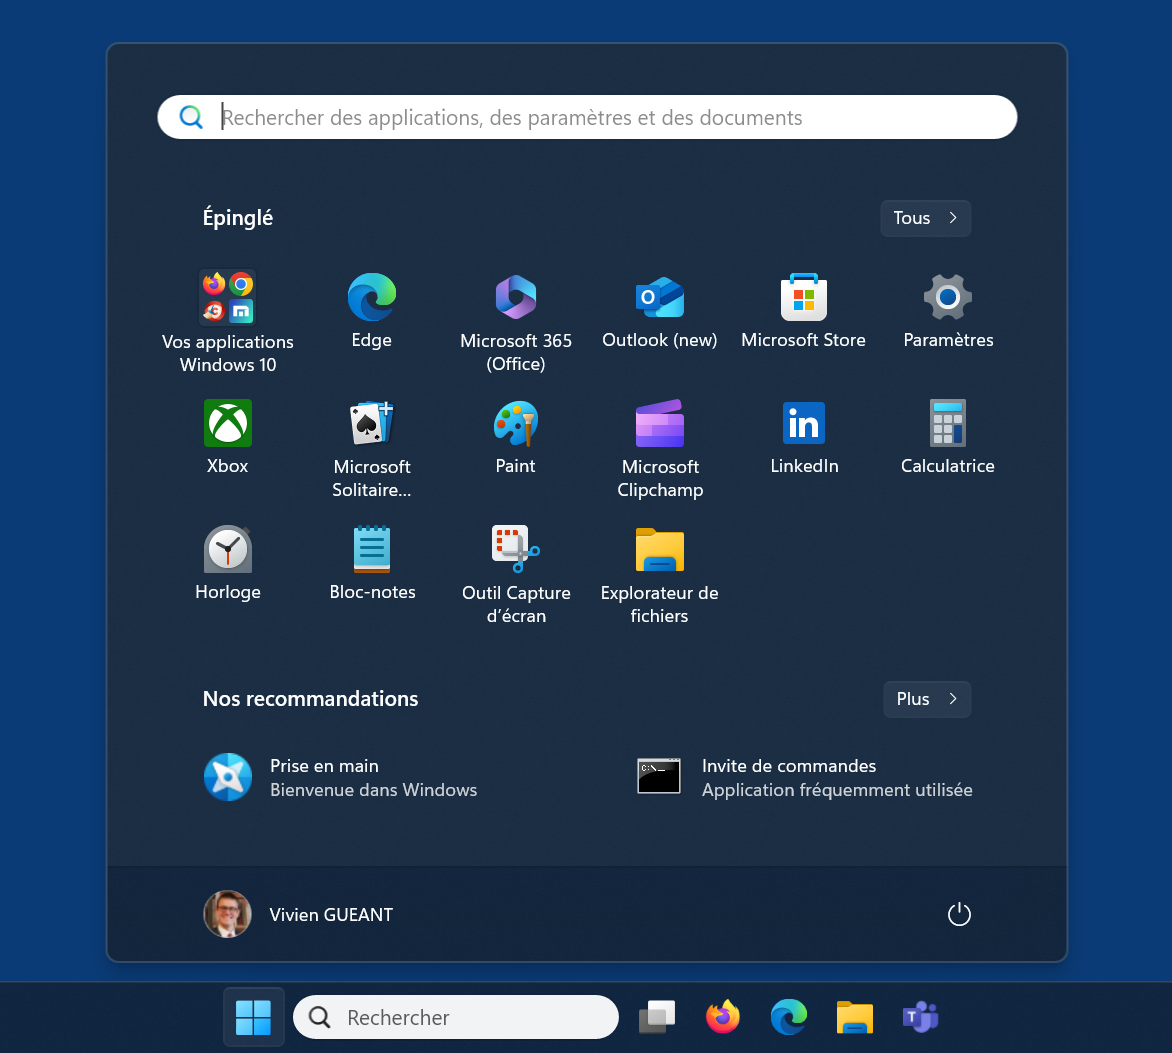The width and height of the screenshot is (1172, 1053).
Task: Launch Outlook (new)
Action: [659, 310]
